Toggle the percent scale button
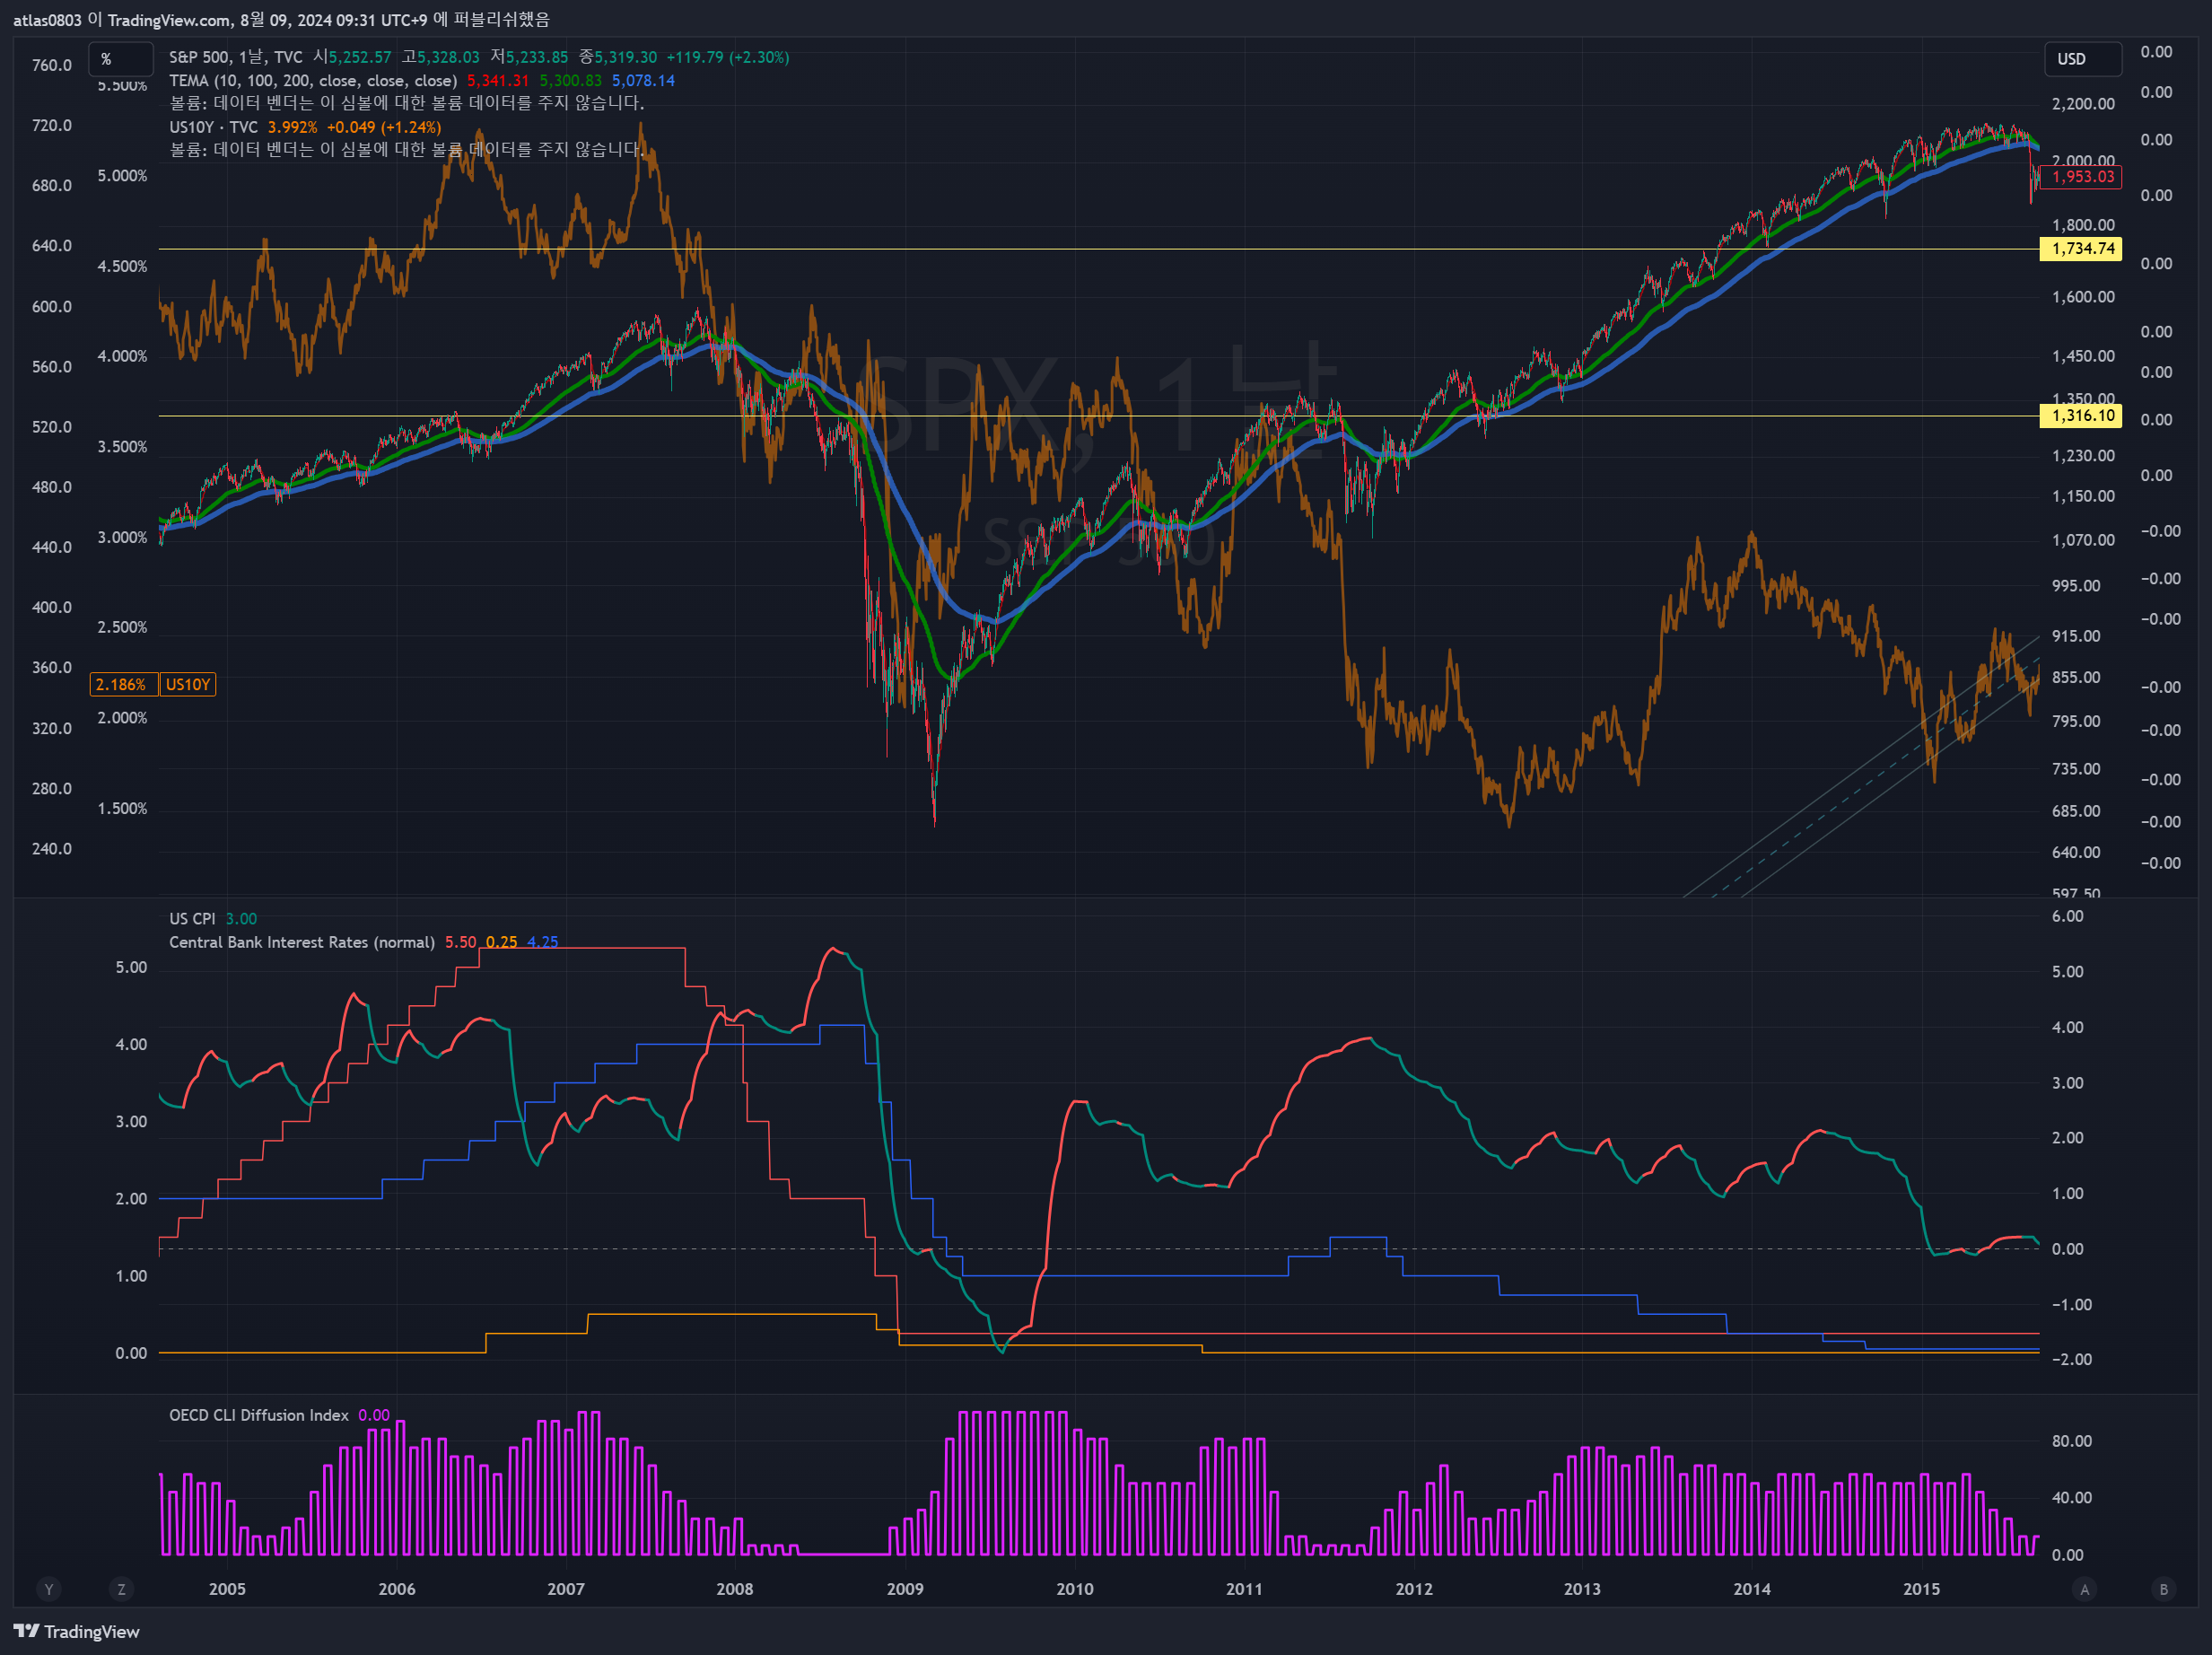The image size is (2212, 1655). 120,59
